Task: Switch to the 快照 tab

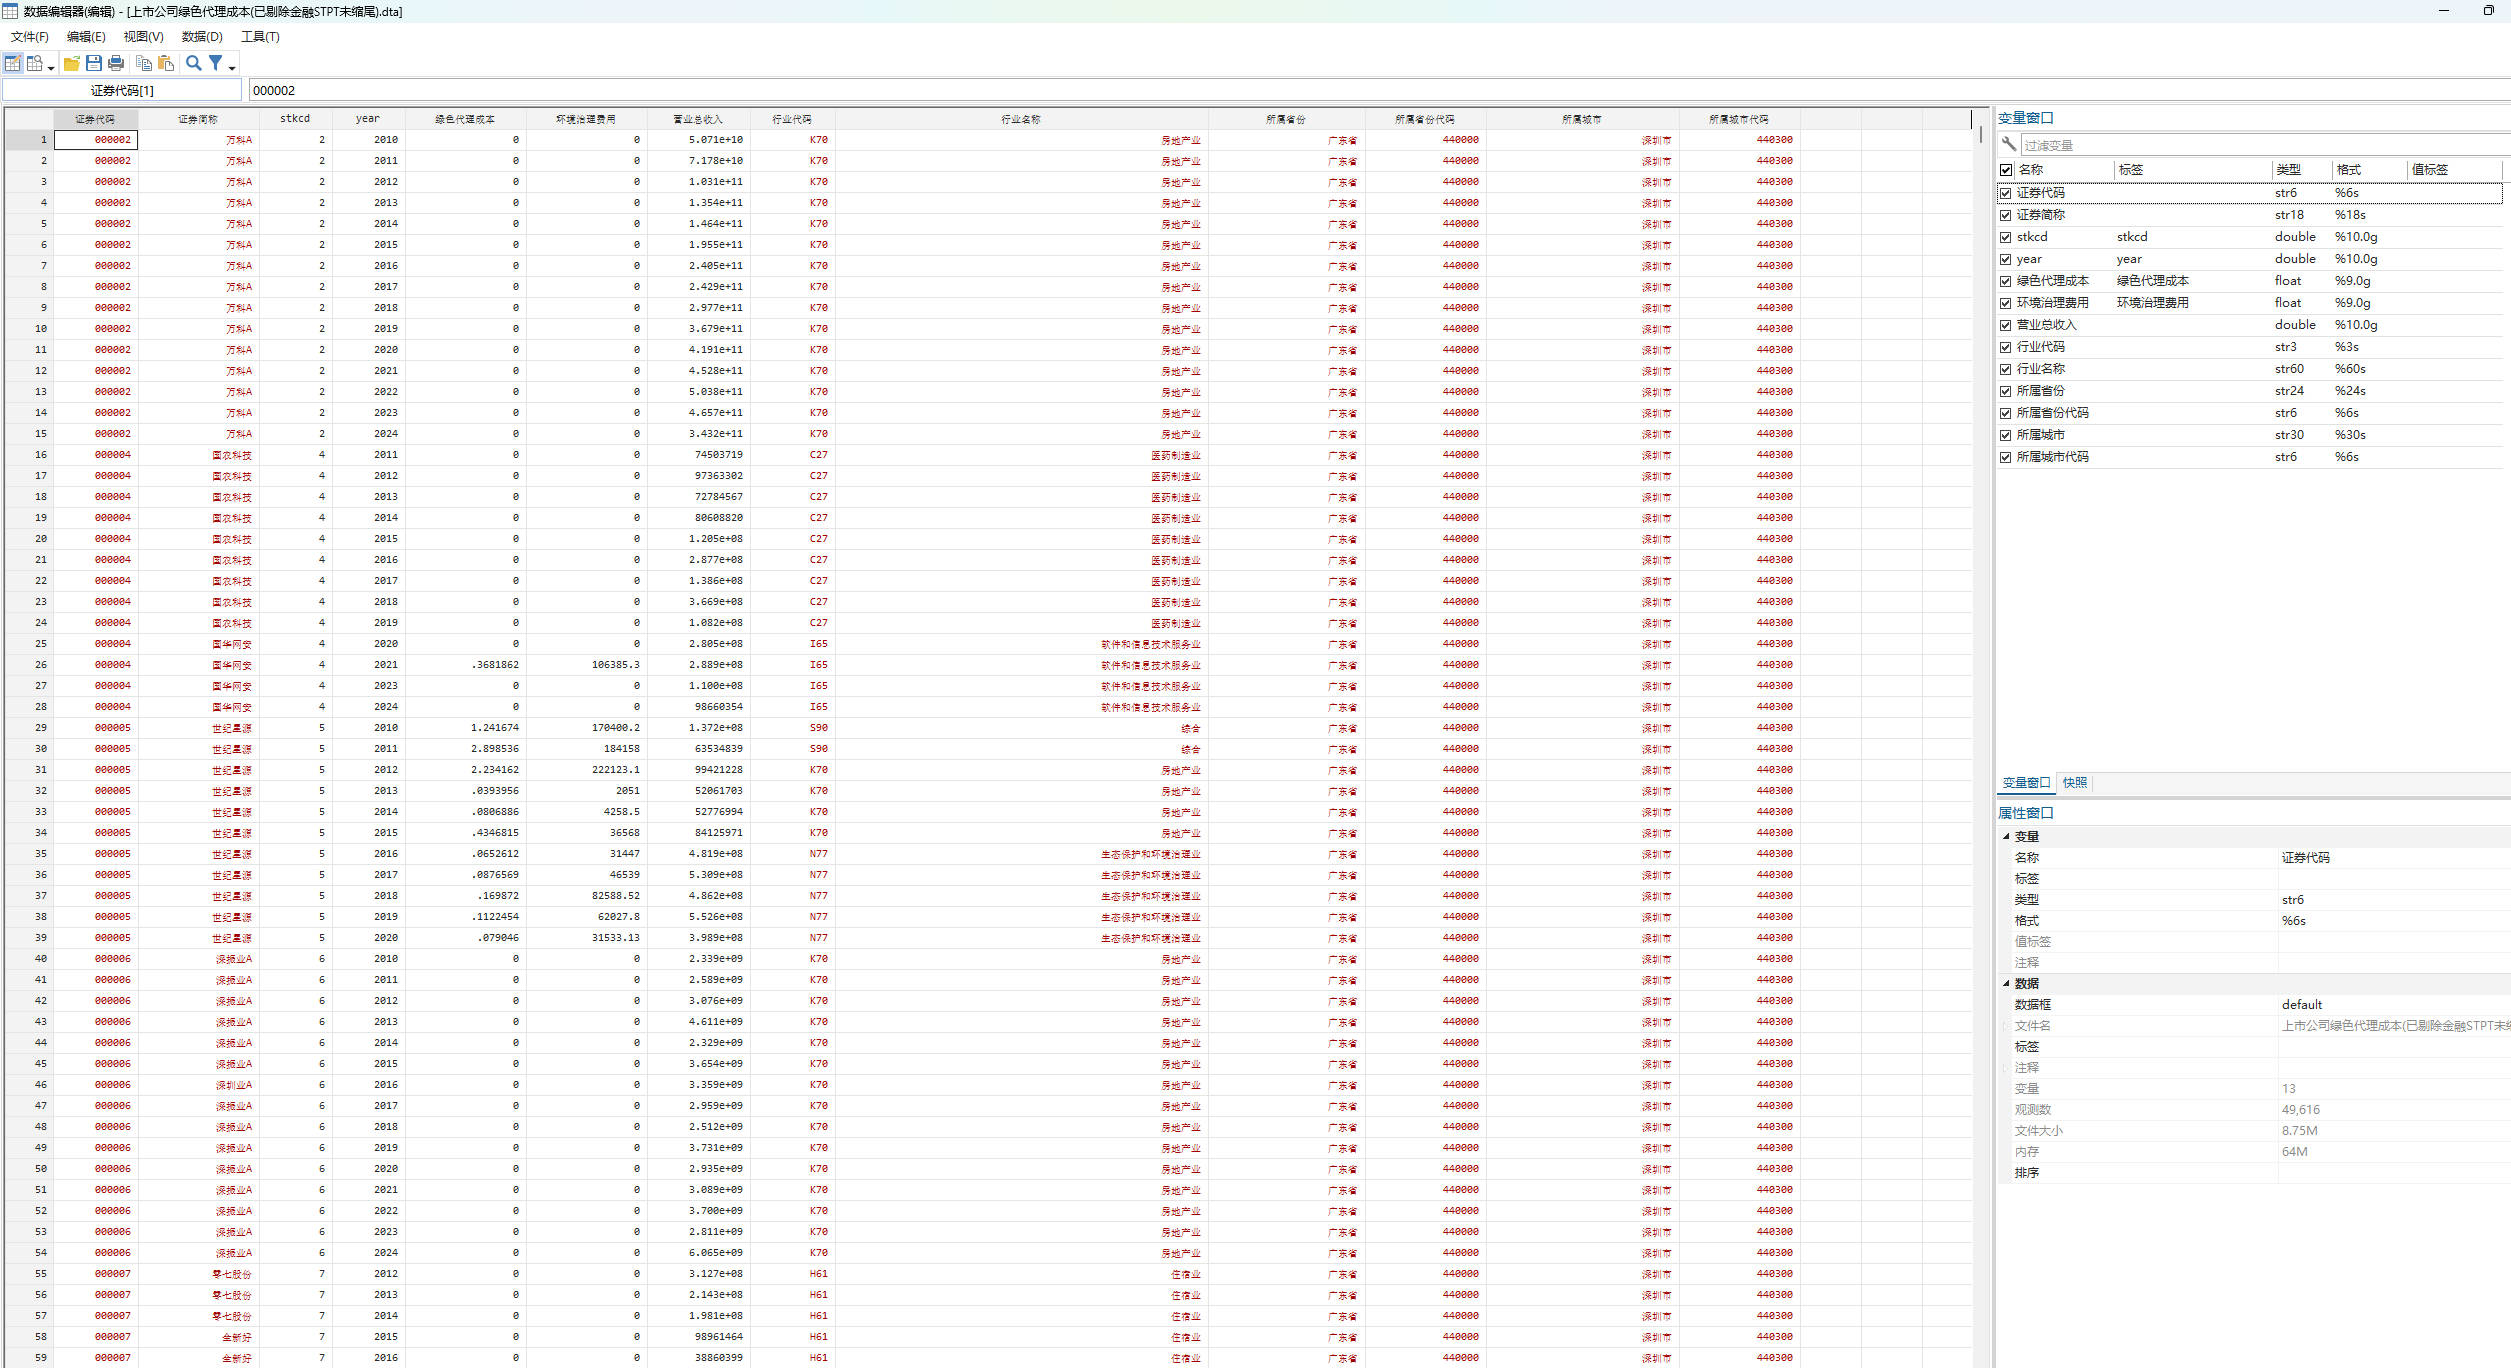Action: (2074, 782)
